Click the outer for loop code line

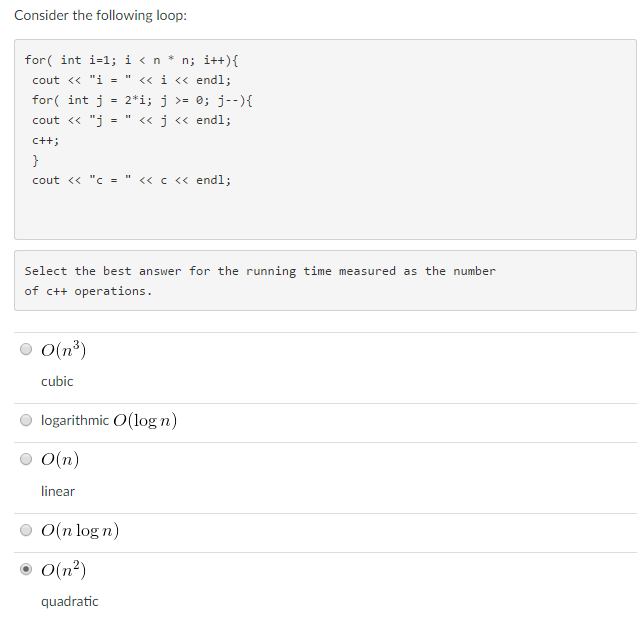click(131, 60)
